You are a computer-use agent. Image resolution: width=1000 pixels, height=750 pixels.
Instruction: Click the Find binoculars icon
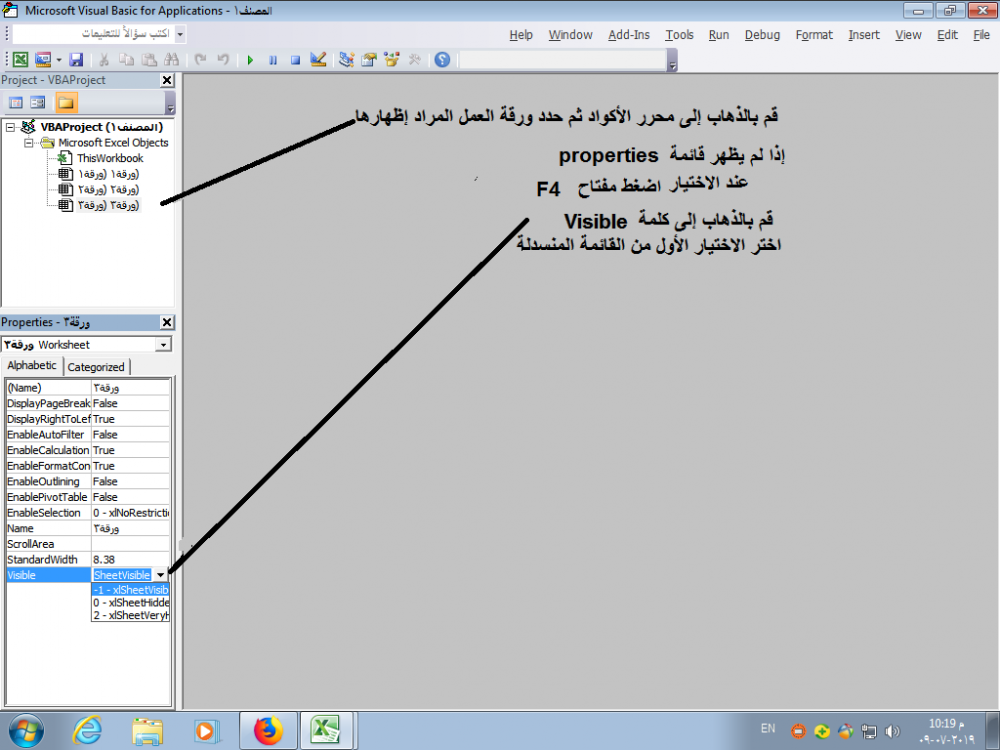[171, 60]
